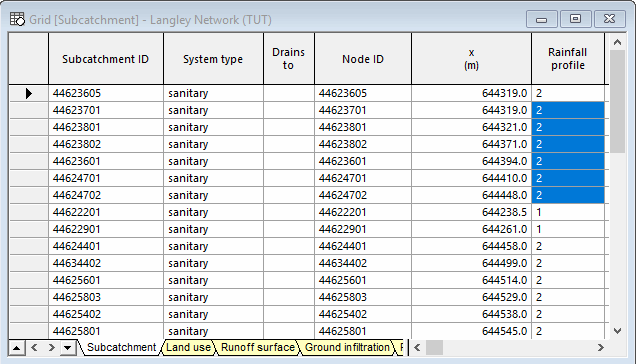Click highlighted Rainfall profile cell in row 44623701
The height and width of the screenshot is (364, 636).
tap(568, 110)
